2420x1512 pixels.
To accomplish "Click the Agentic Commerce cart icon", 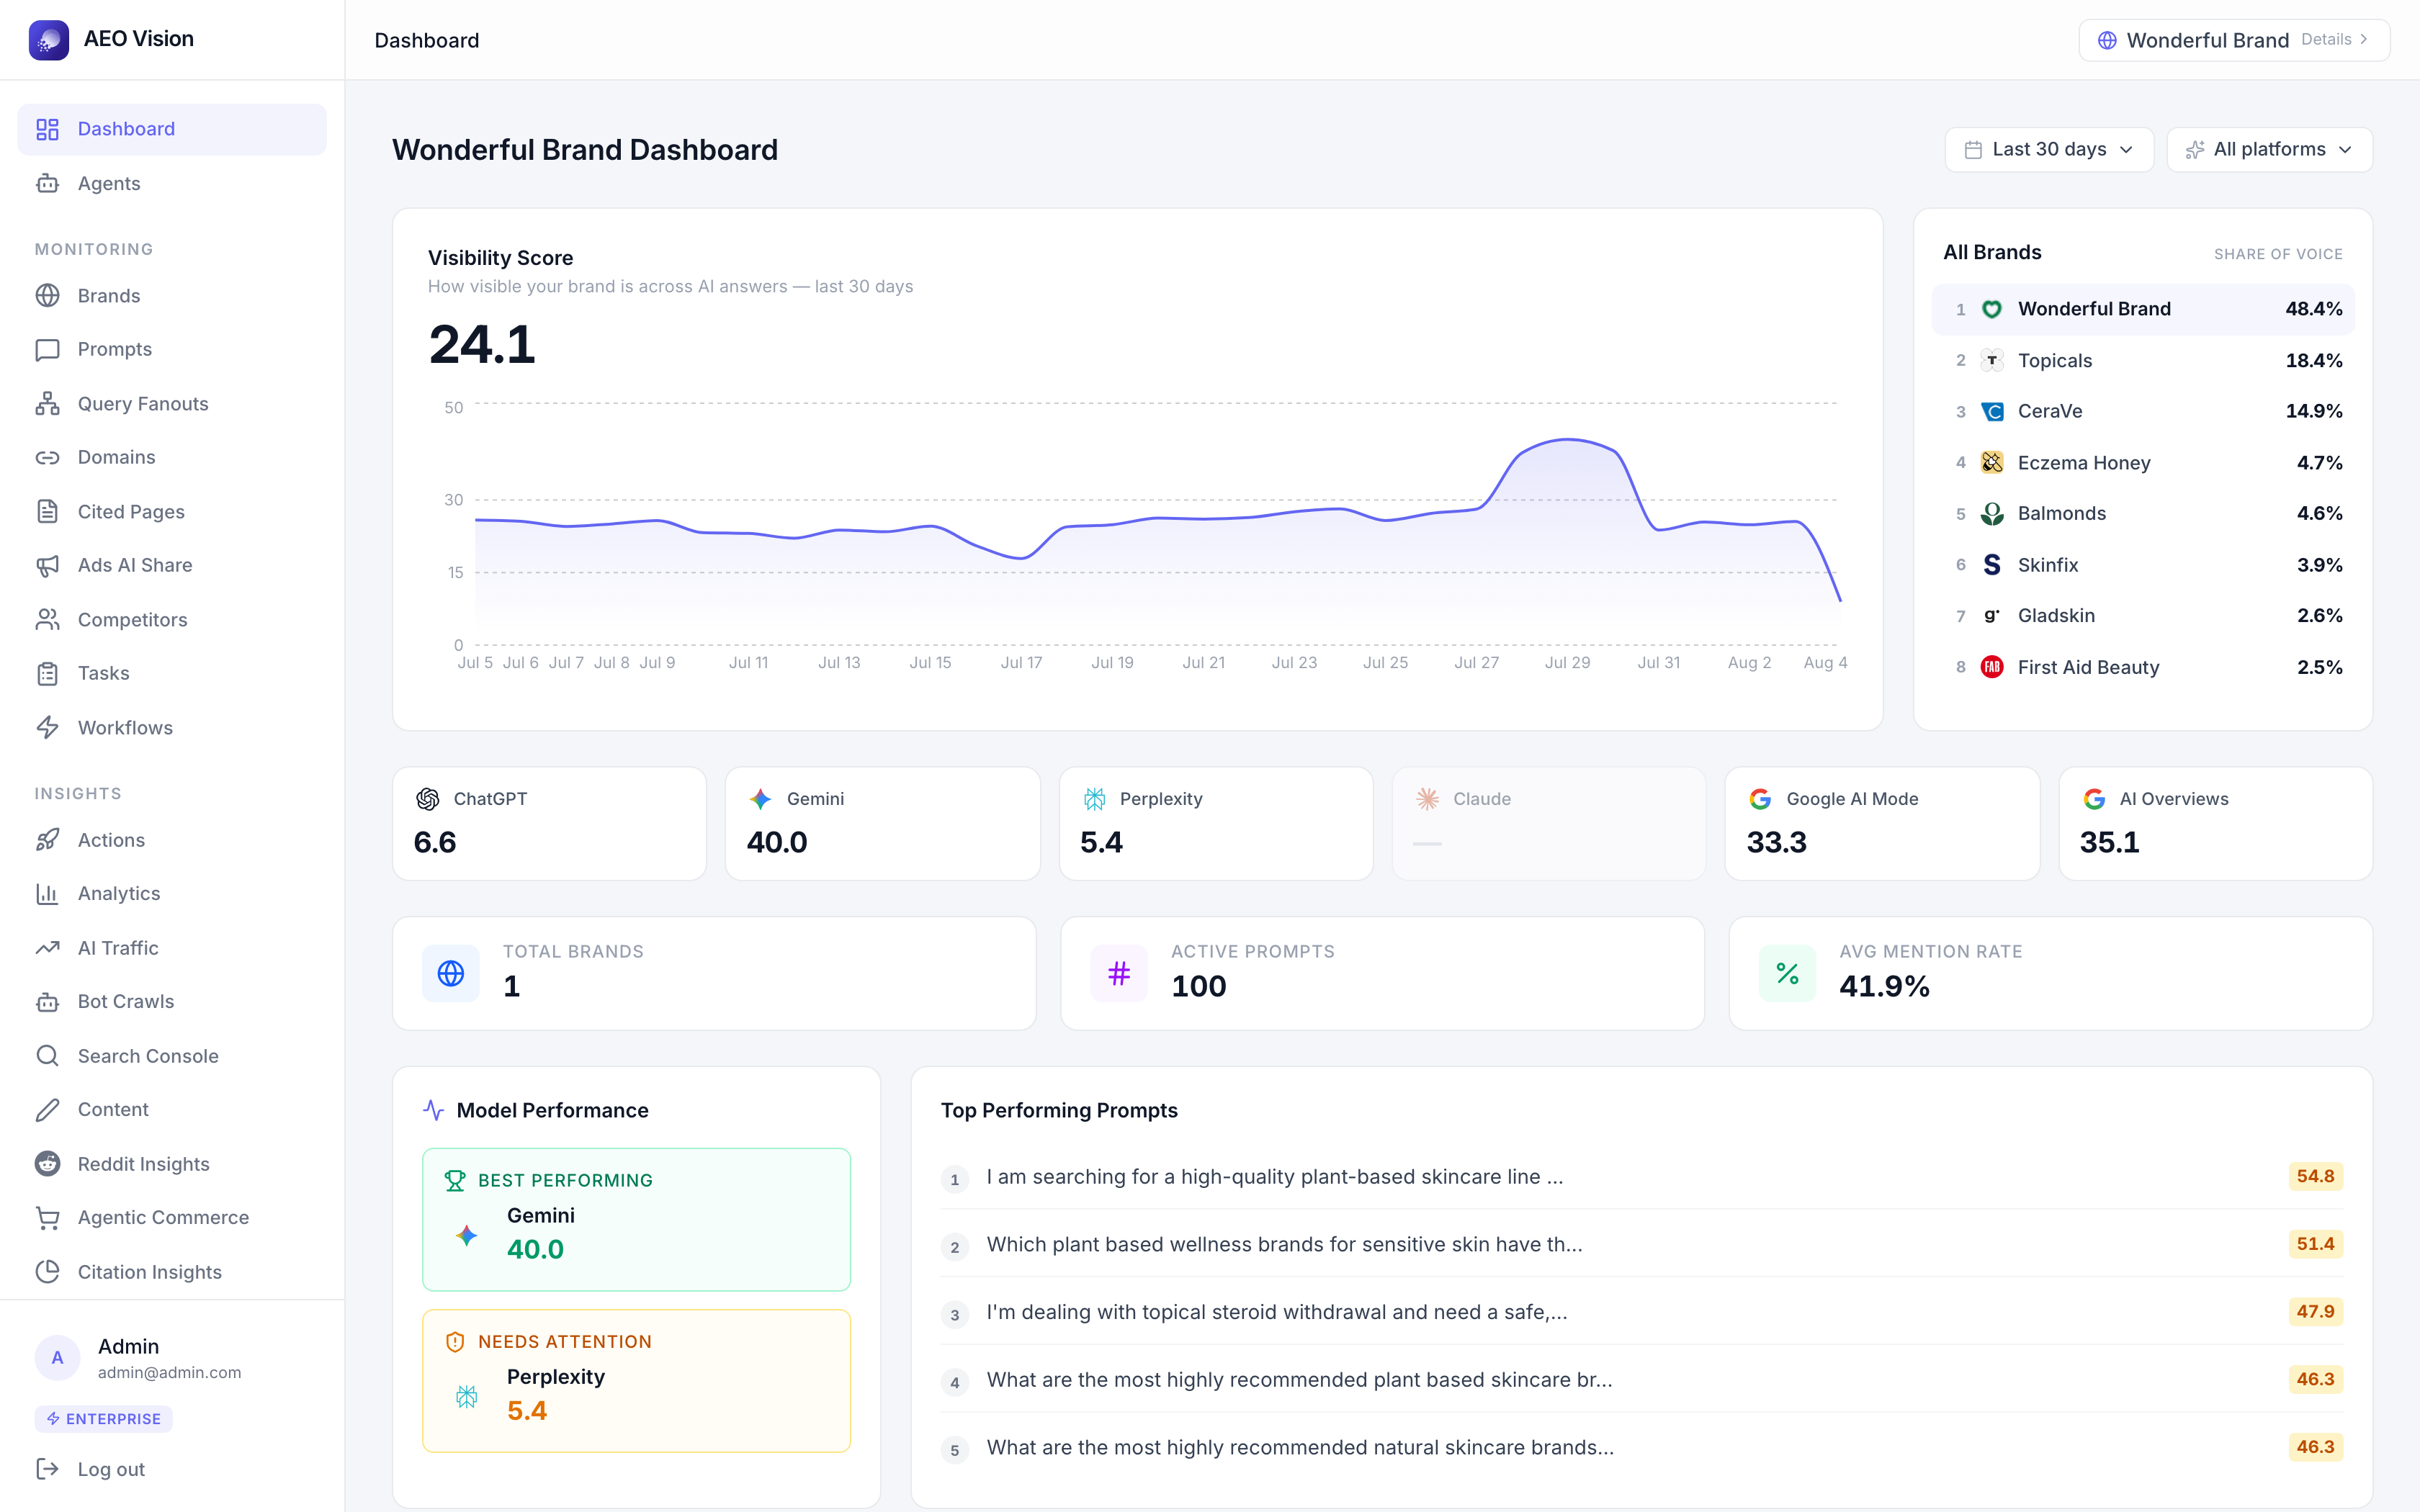I will [47, 1218].
